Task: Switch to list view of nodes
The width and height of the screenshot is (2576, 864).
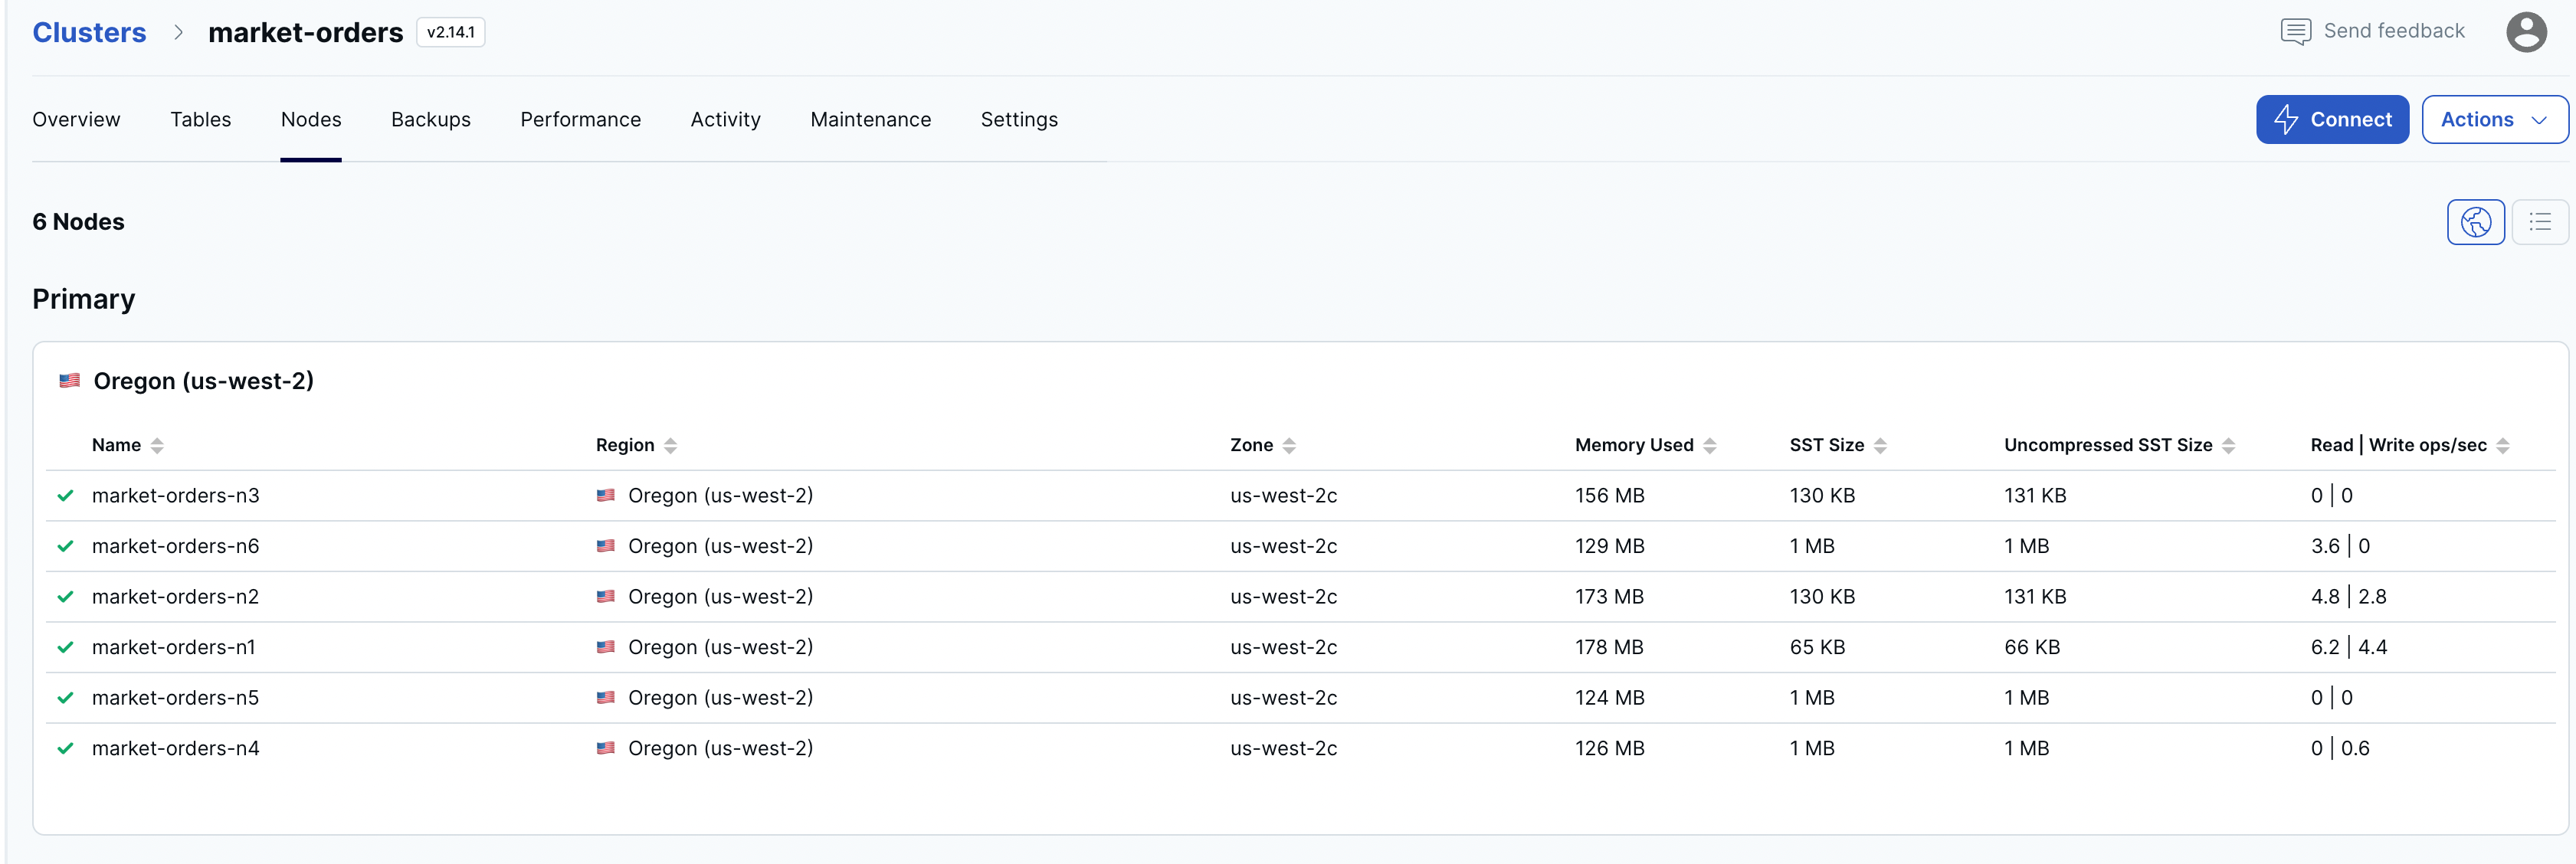Action: click(x=2541, y=221)
